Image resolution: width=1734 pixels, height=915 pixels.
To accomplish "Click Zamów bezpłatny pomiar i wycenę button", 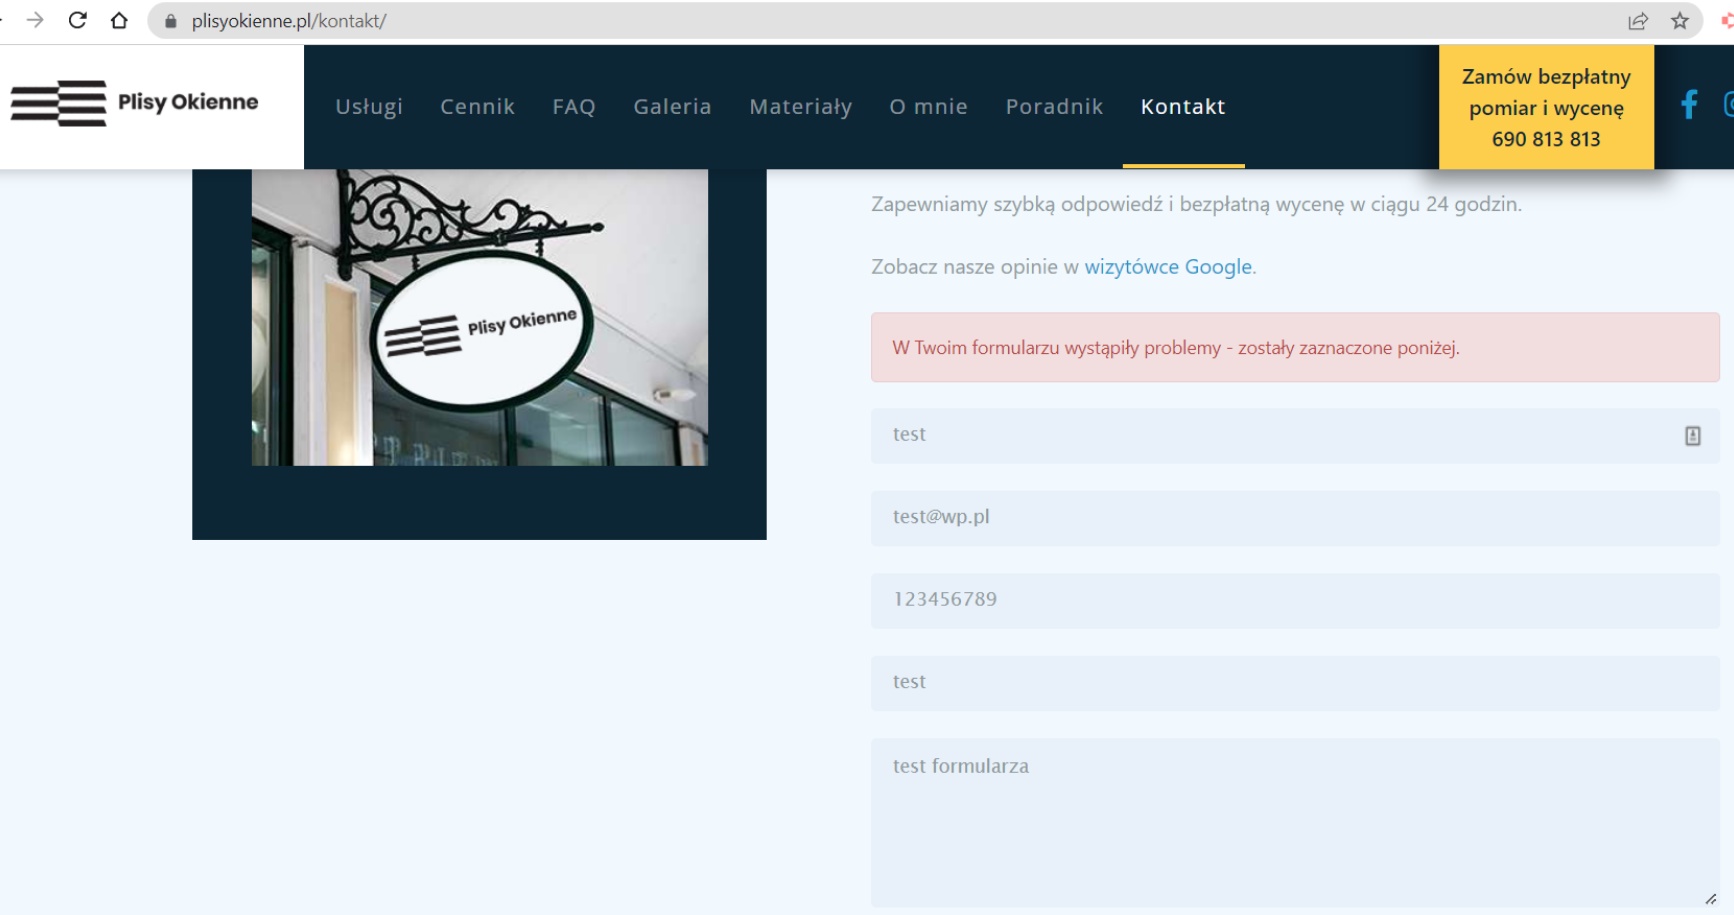I will 1546,107.
